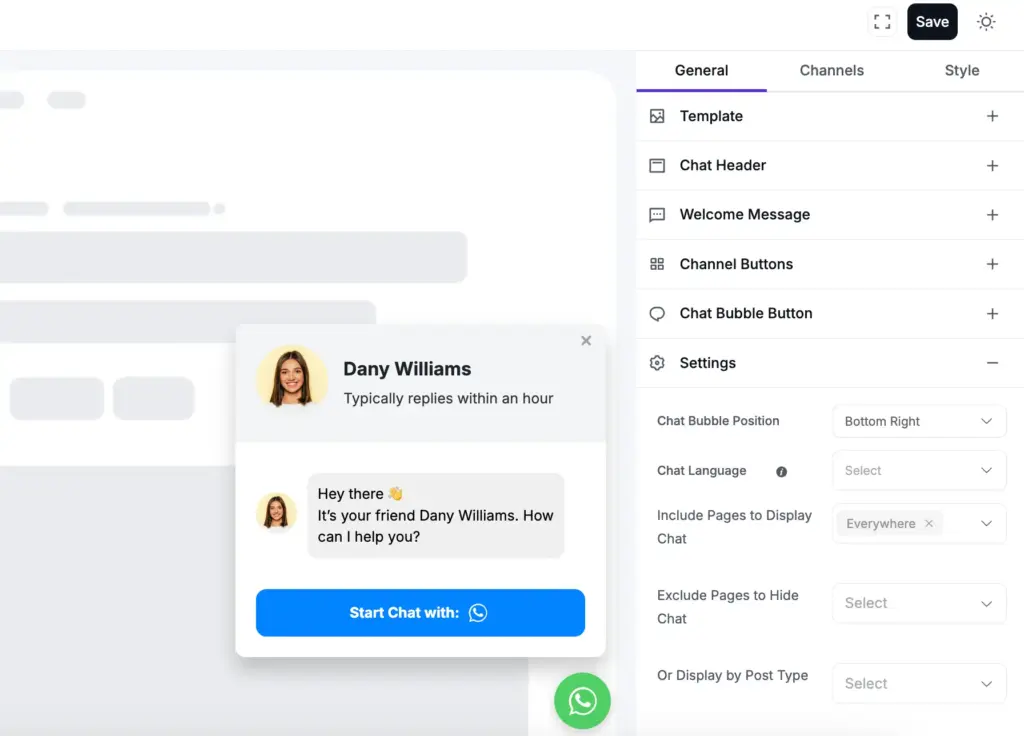Open the Settings gear icon

pyautogui.click(x=657, y=363)
